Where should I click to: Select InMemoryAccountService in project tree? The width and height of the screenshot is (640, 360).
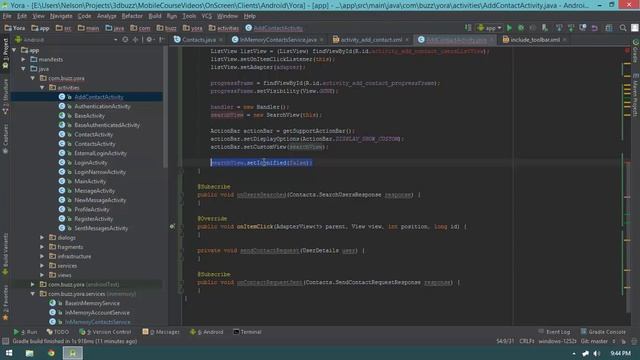[97, 313]
